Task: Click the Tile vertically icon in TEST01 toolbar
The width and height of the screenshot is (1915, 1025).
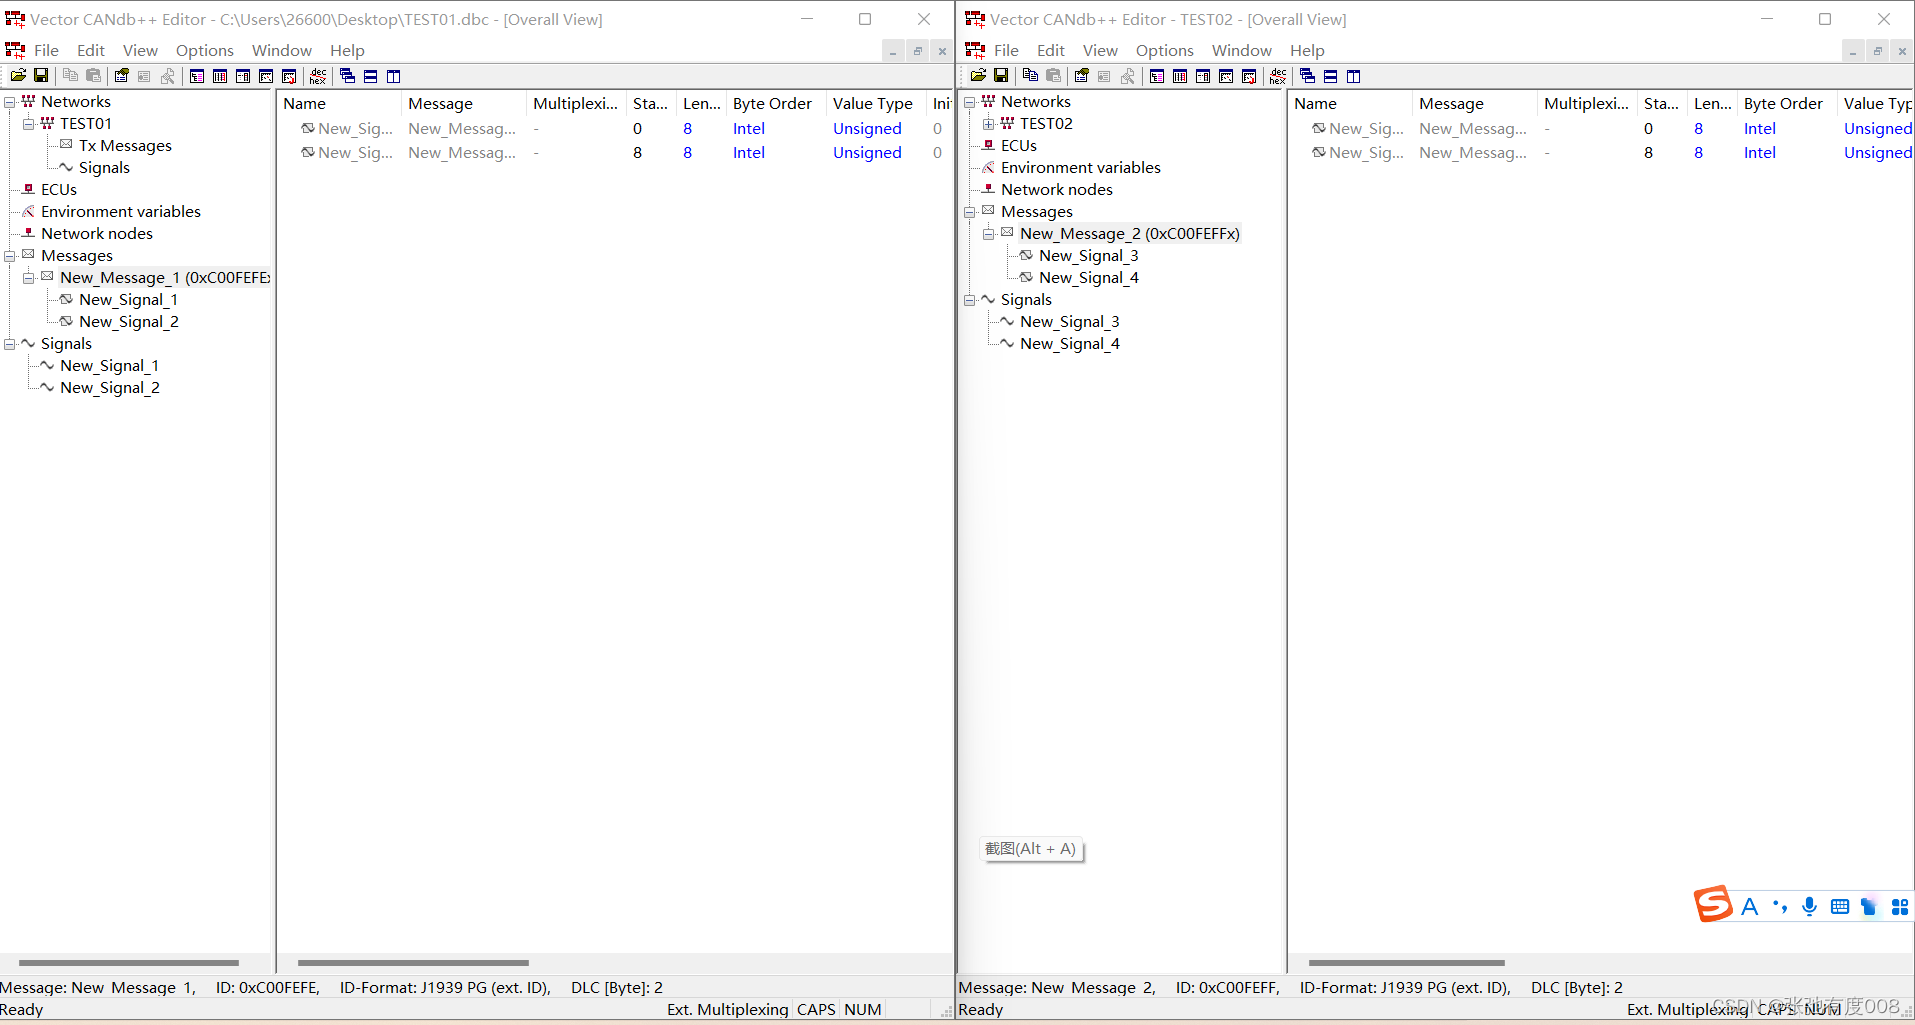Action: [393, 76]
